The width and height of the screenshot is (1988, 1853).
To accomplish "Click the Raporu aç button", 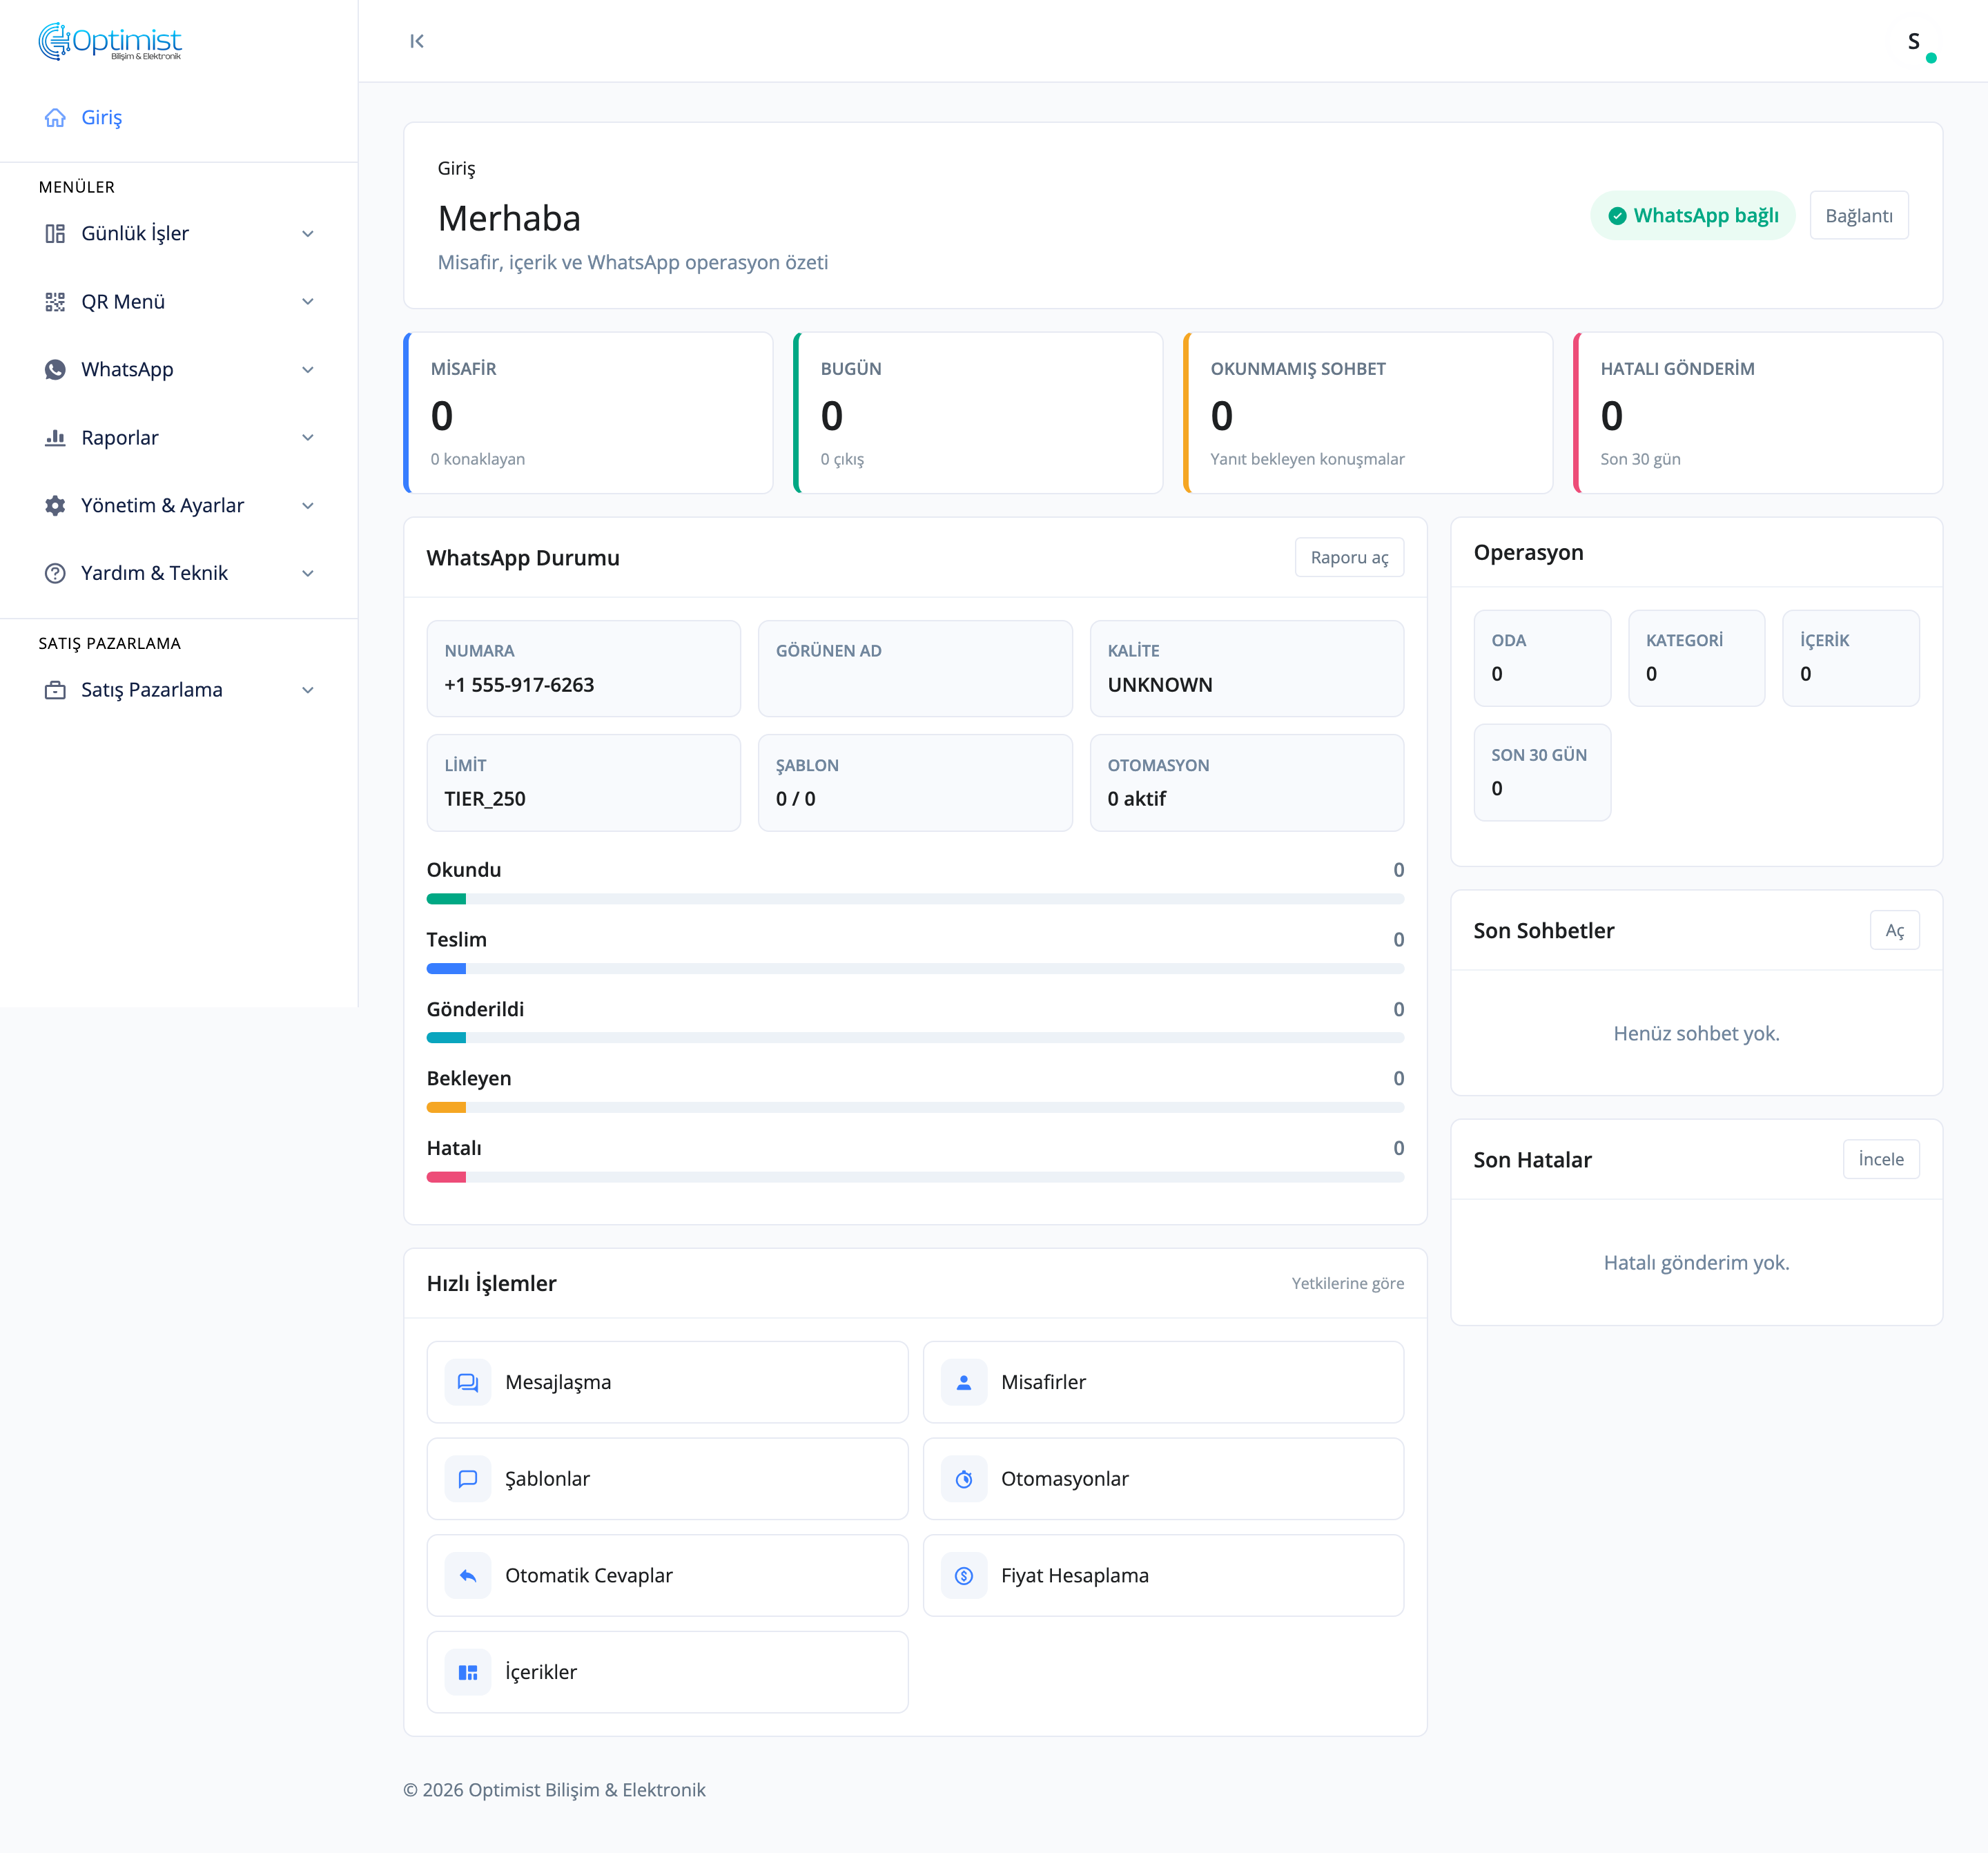I will pyautogui.click(x=1349, y=558).
